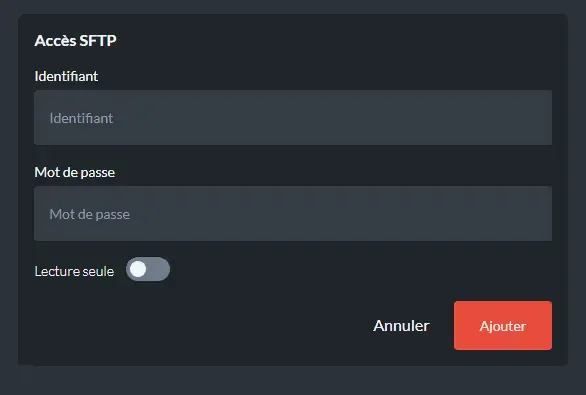Focus the Identifiant input field

click(x=293, y=117)
